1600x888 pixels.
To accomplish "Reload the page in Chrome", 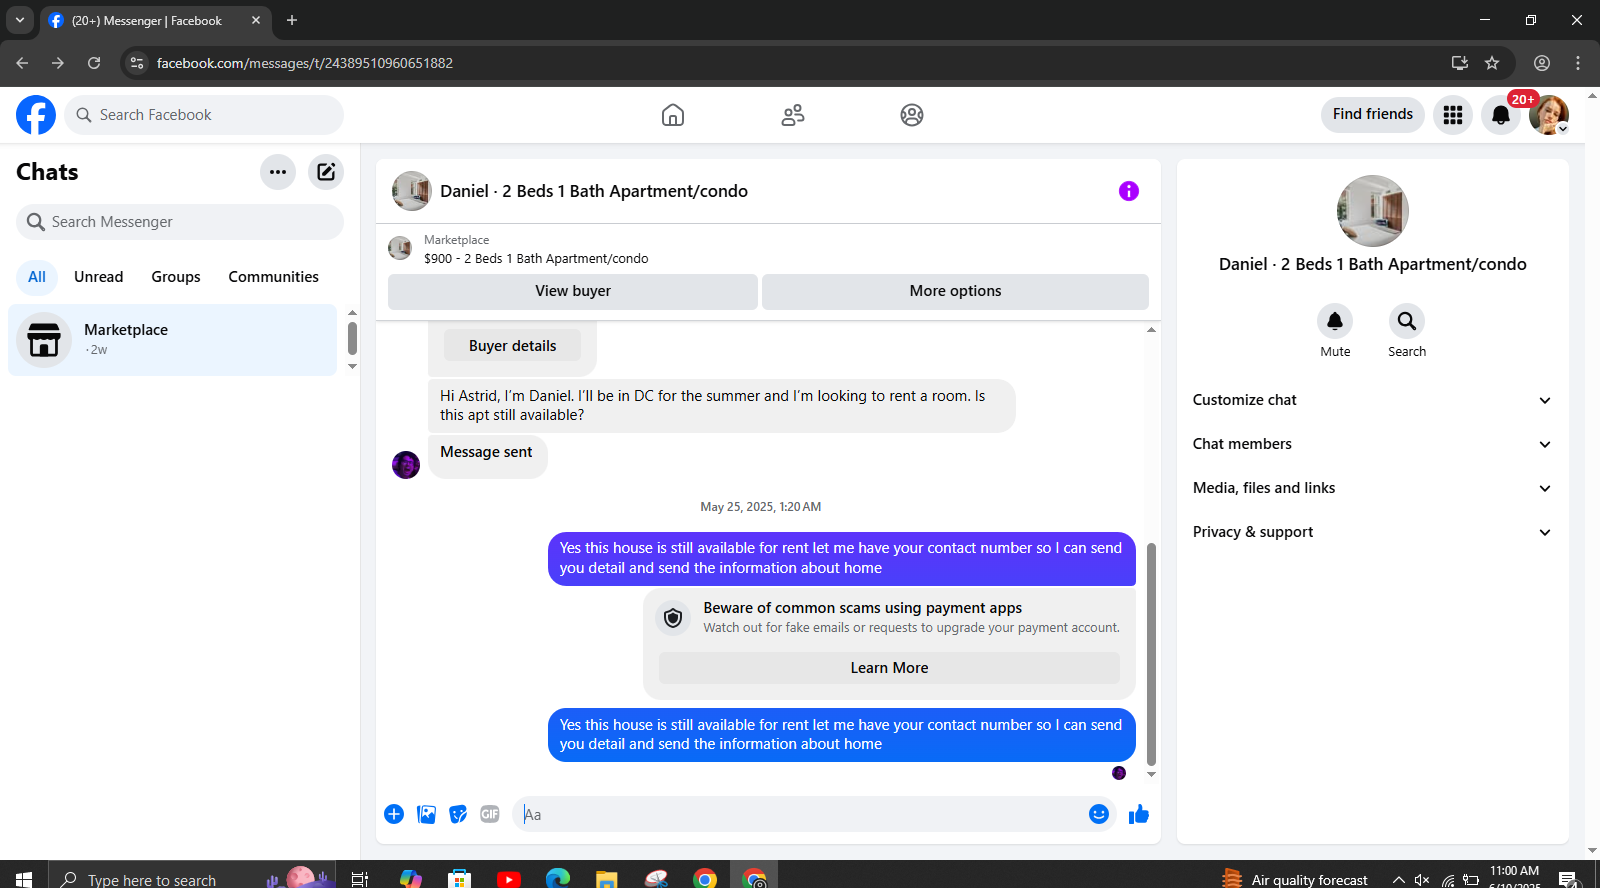I will [x=94, y=63].
